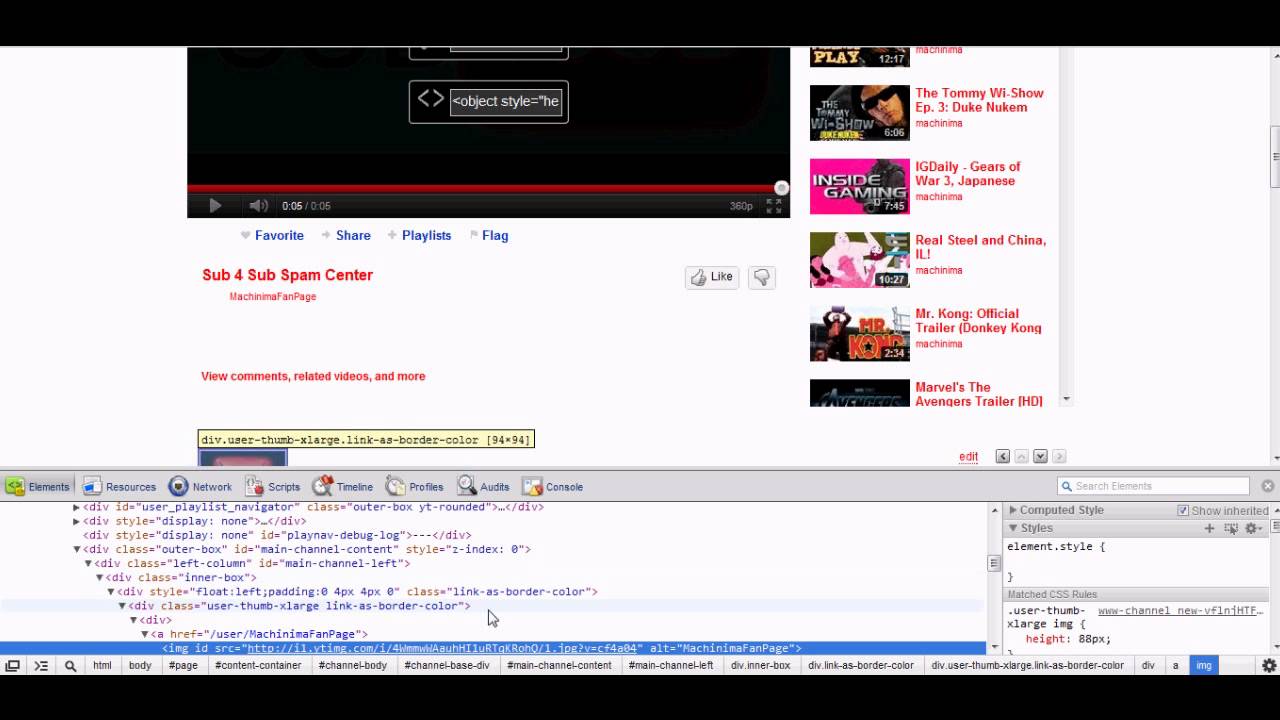Select the object embed code field
Screen dimensions: 1280x720
tap(506, 101)
